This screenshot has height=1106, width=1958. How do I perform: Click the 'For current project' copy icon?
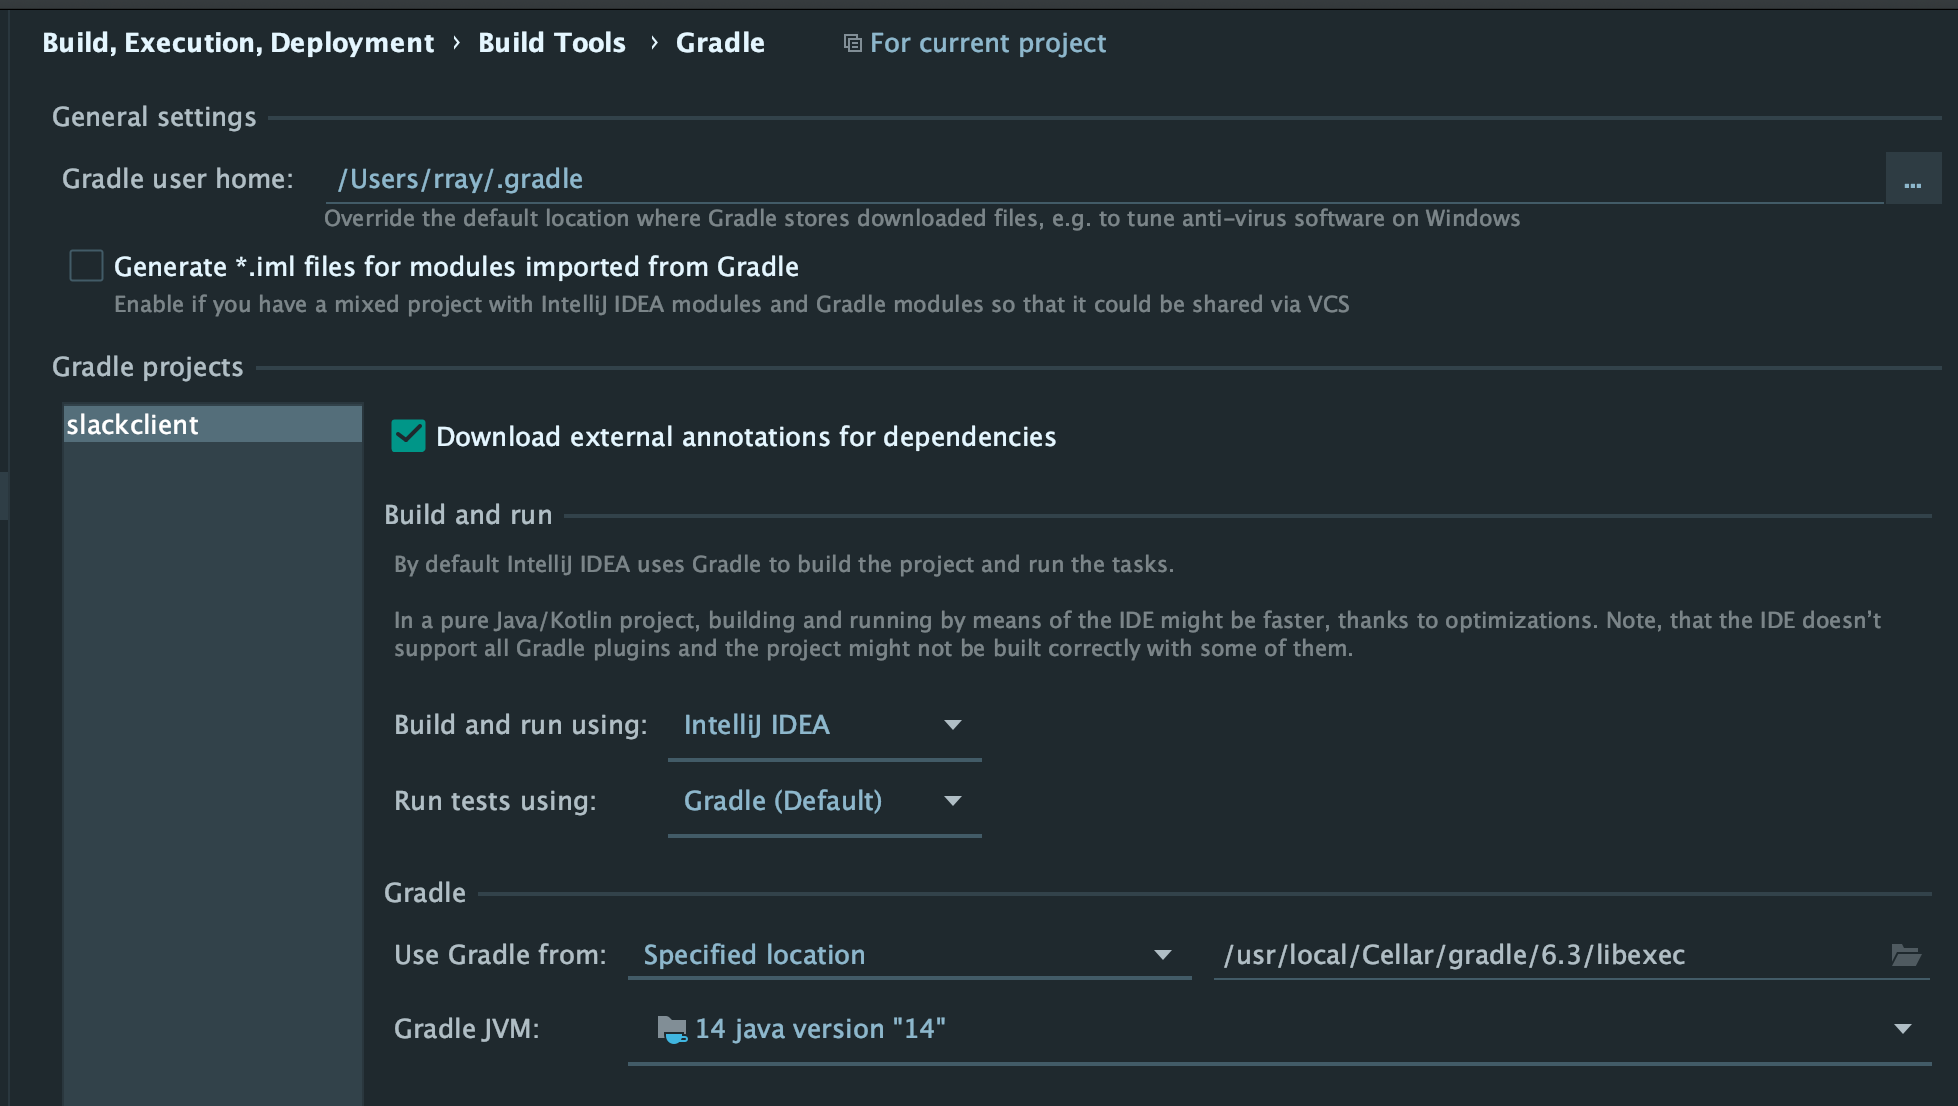tap(852, 43)
